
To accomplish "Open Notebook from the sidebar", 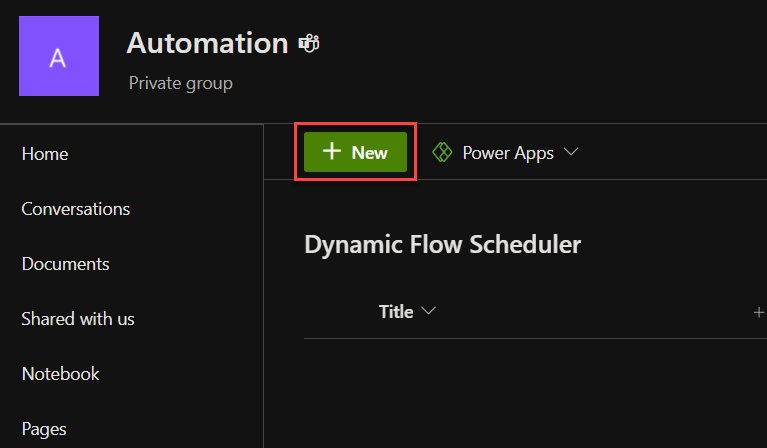I will pyautogui.click(x=61, y=374).
